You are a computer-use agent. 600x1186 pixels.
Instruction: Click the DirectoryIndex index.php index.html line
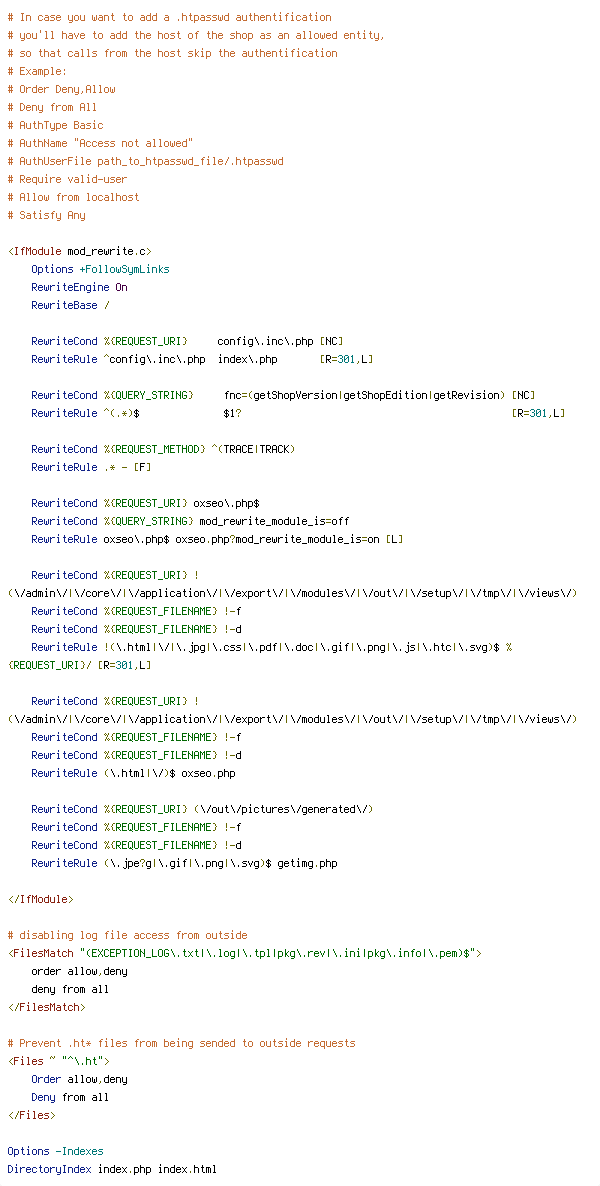[x=112, y=1170]
